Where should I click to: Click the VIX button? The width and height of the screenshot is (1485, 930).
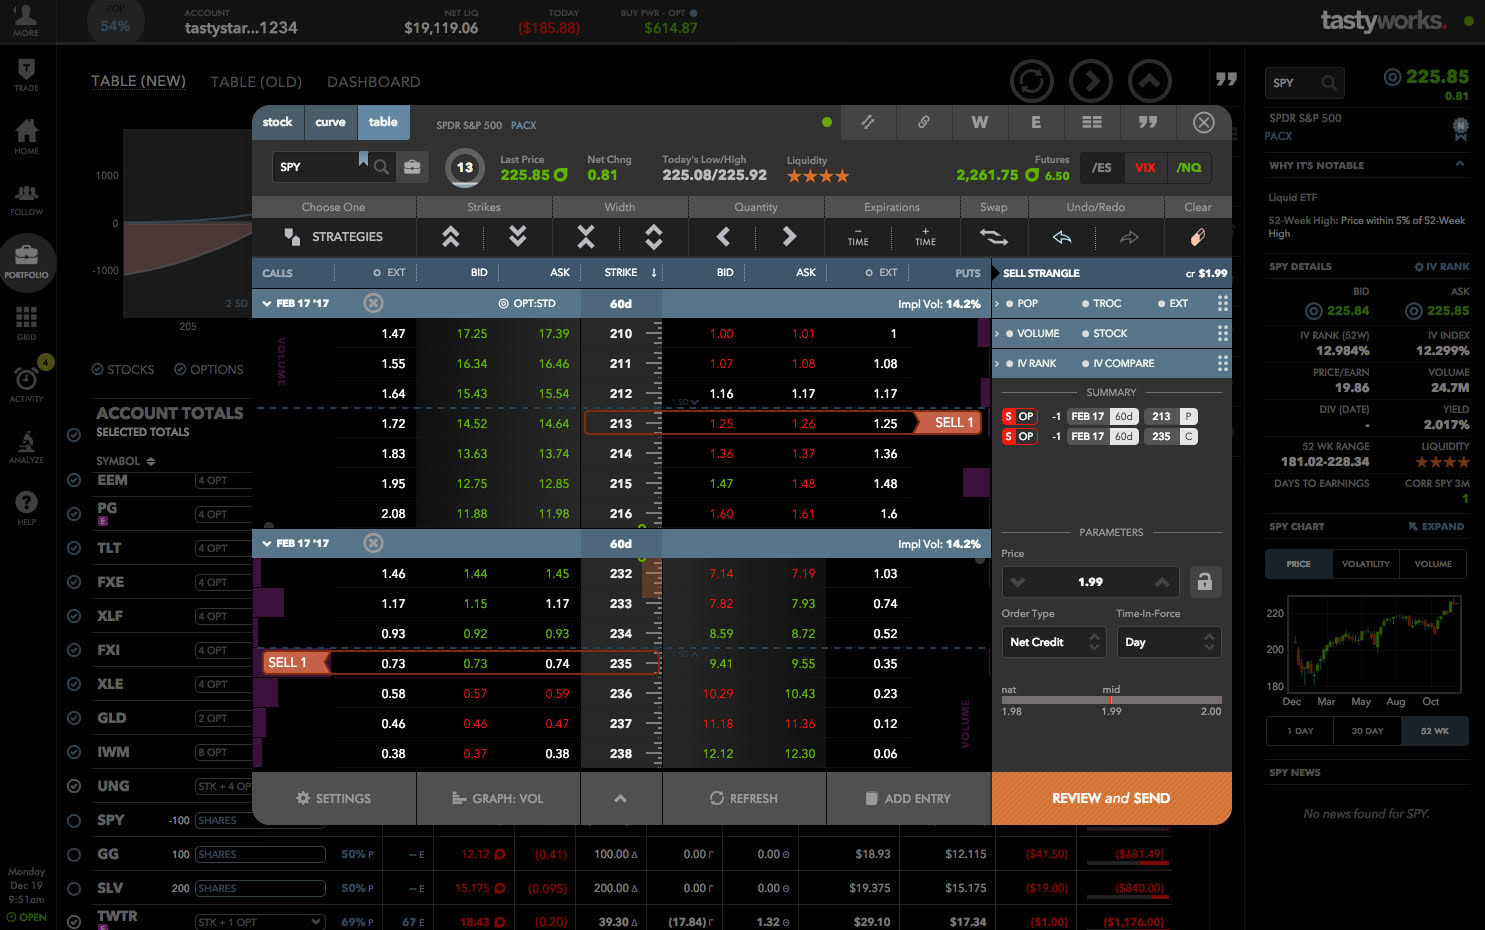coord(1145,168)
